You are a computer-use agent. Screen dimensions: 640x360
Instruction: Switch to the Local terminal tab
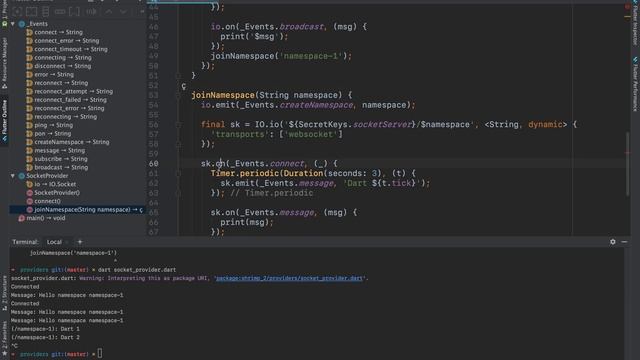point(54,242)
